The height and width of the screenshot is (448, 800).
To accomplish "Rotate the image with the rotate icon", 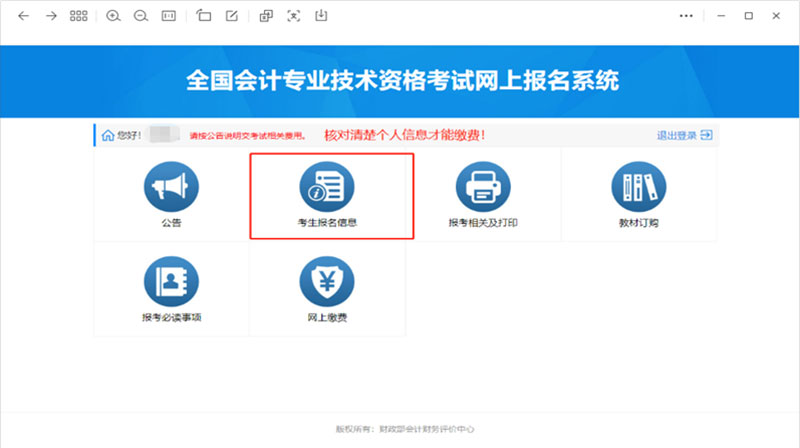I will click(204, 16).
